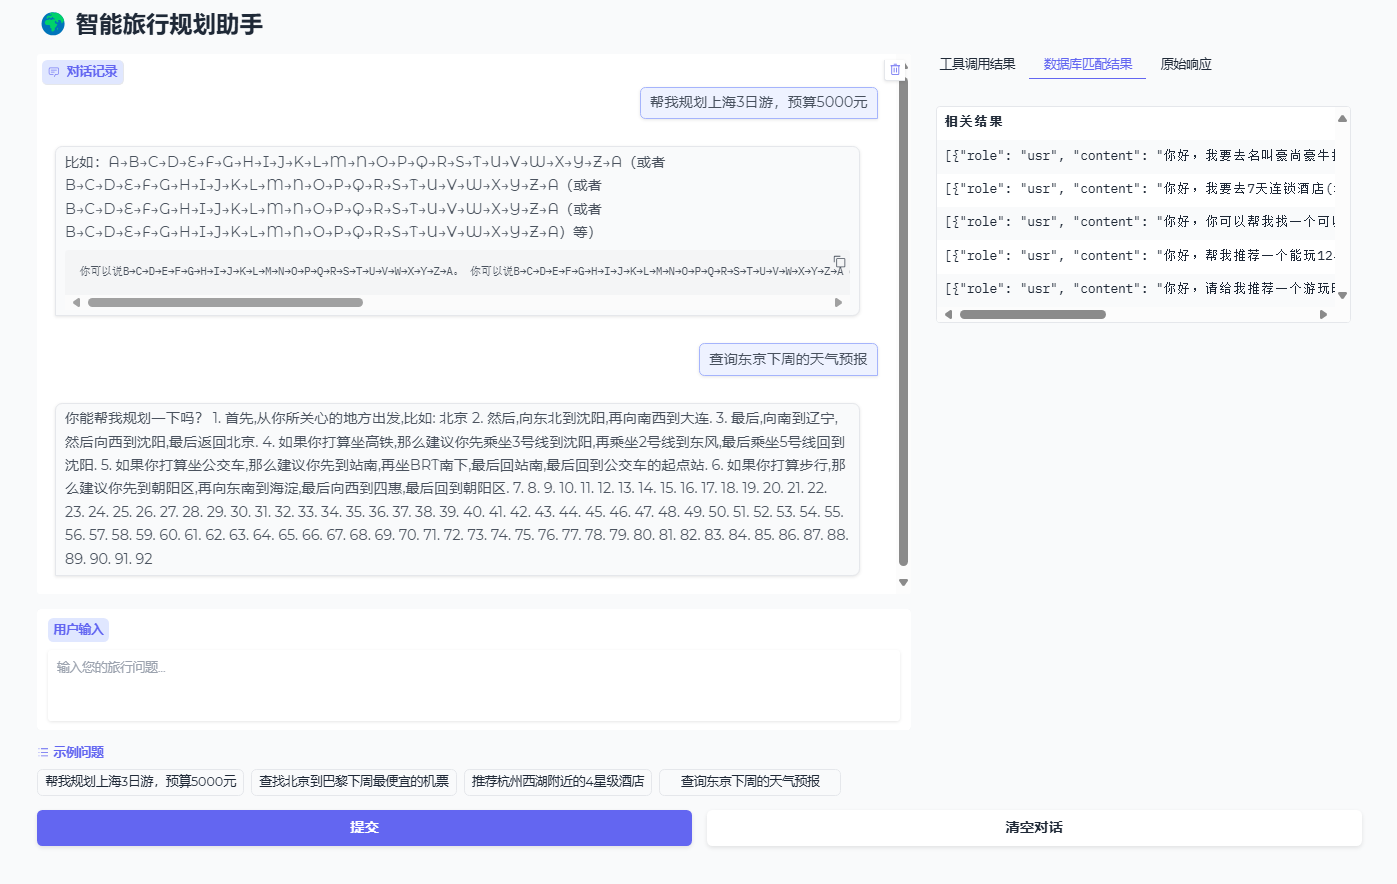This screenshot has height=884, width=1397.
Task: Click the 示例问题 label
Action: pos(71,752)
